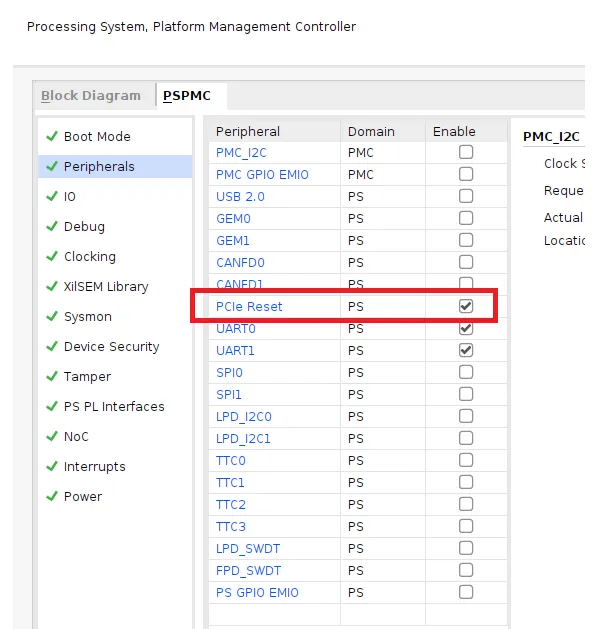This screenshot has width=607, height=629.
Task: Click the green checkmark beside Device Security
Action: (x=51, y=346)
